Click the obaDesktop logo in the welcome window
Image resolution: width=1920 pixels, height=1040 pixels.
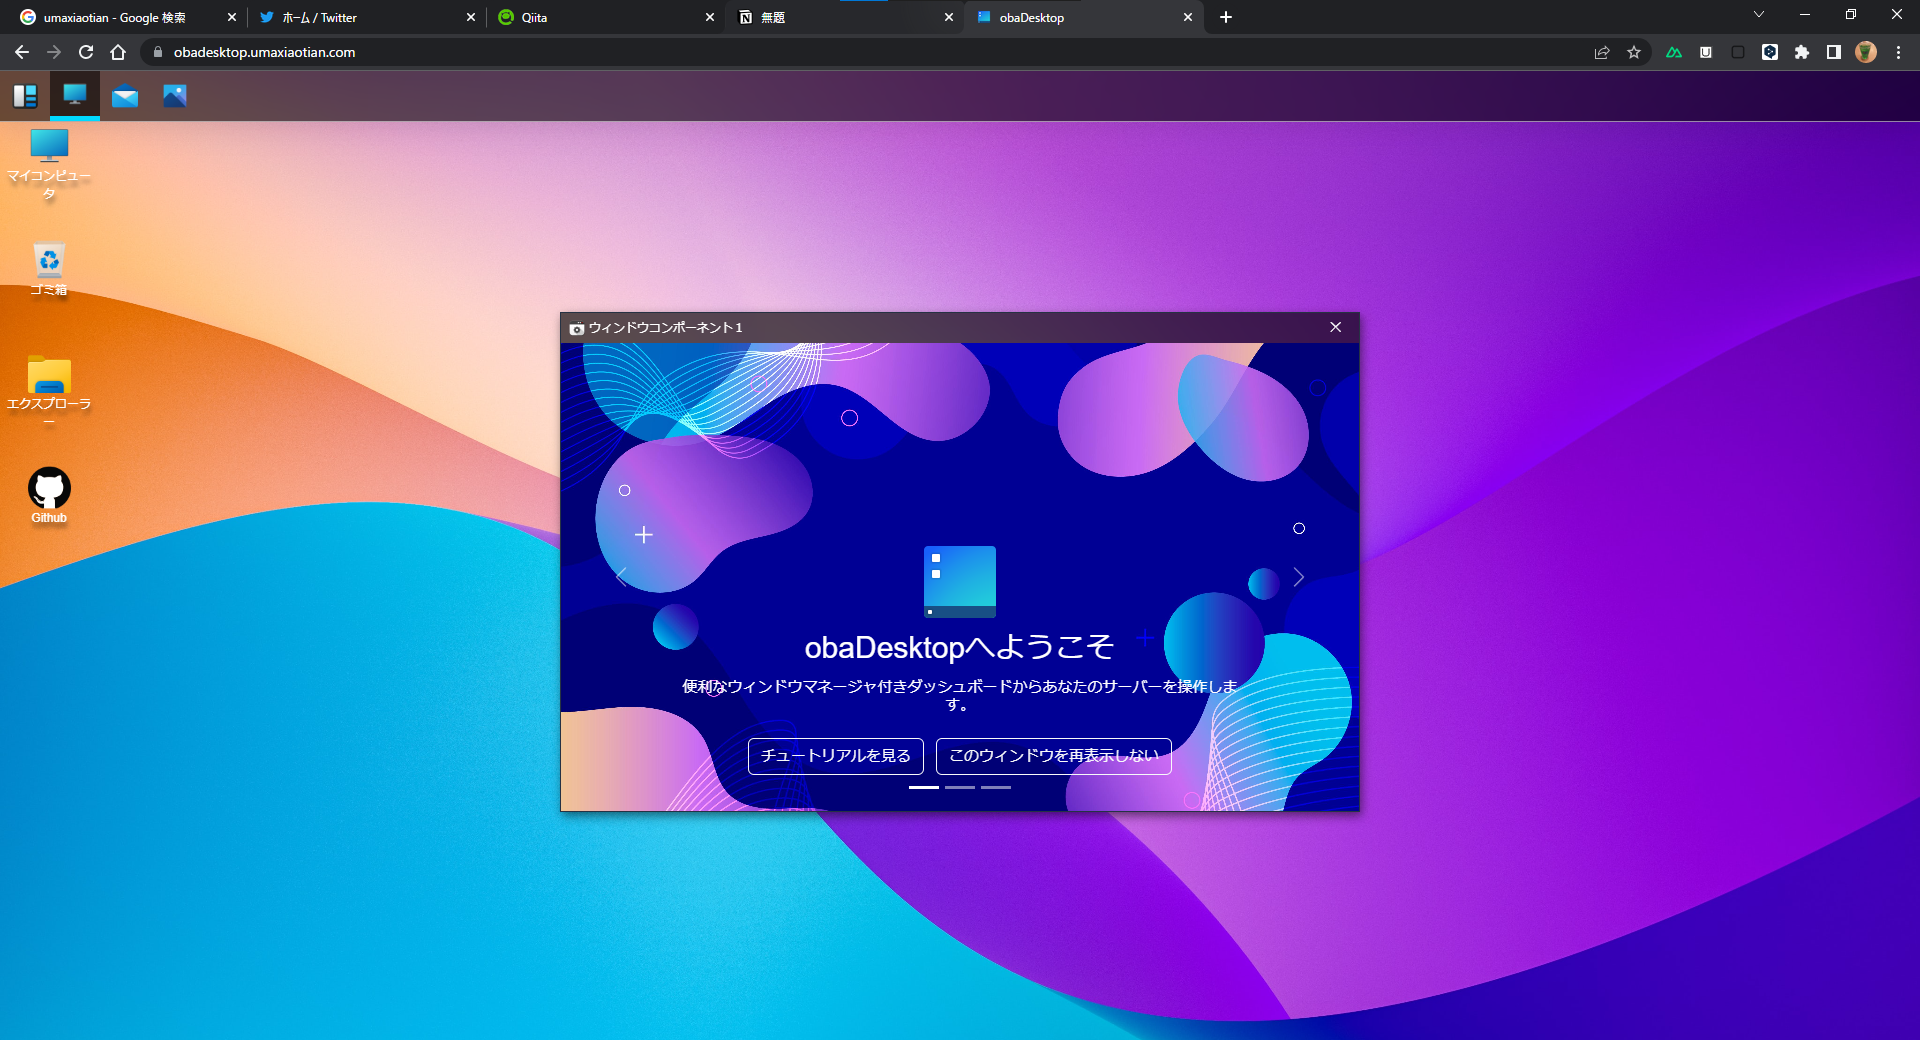960,582
